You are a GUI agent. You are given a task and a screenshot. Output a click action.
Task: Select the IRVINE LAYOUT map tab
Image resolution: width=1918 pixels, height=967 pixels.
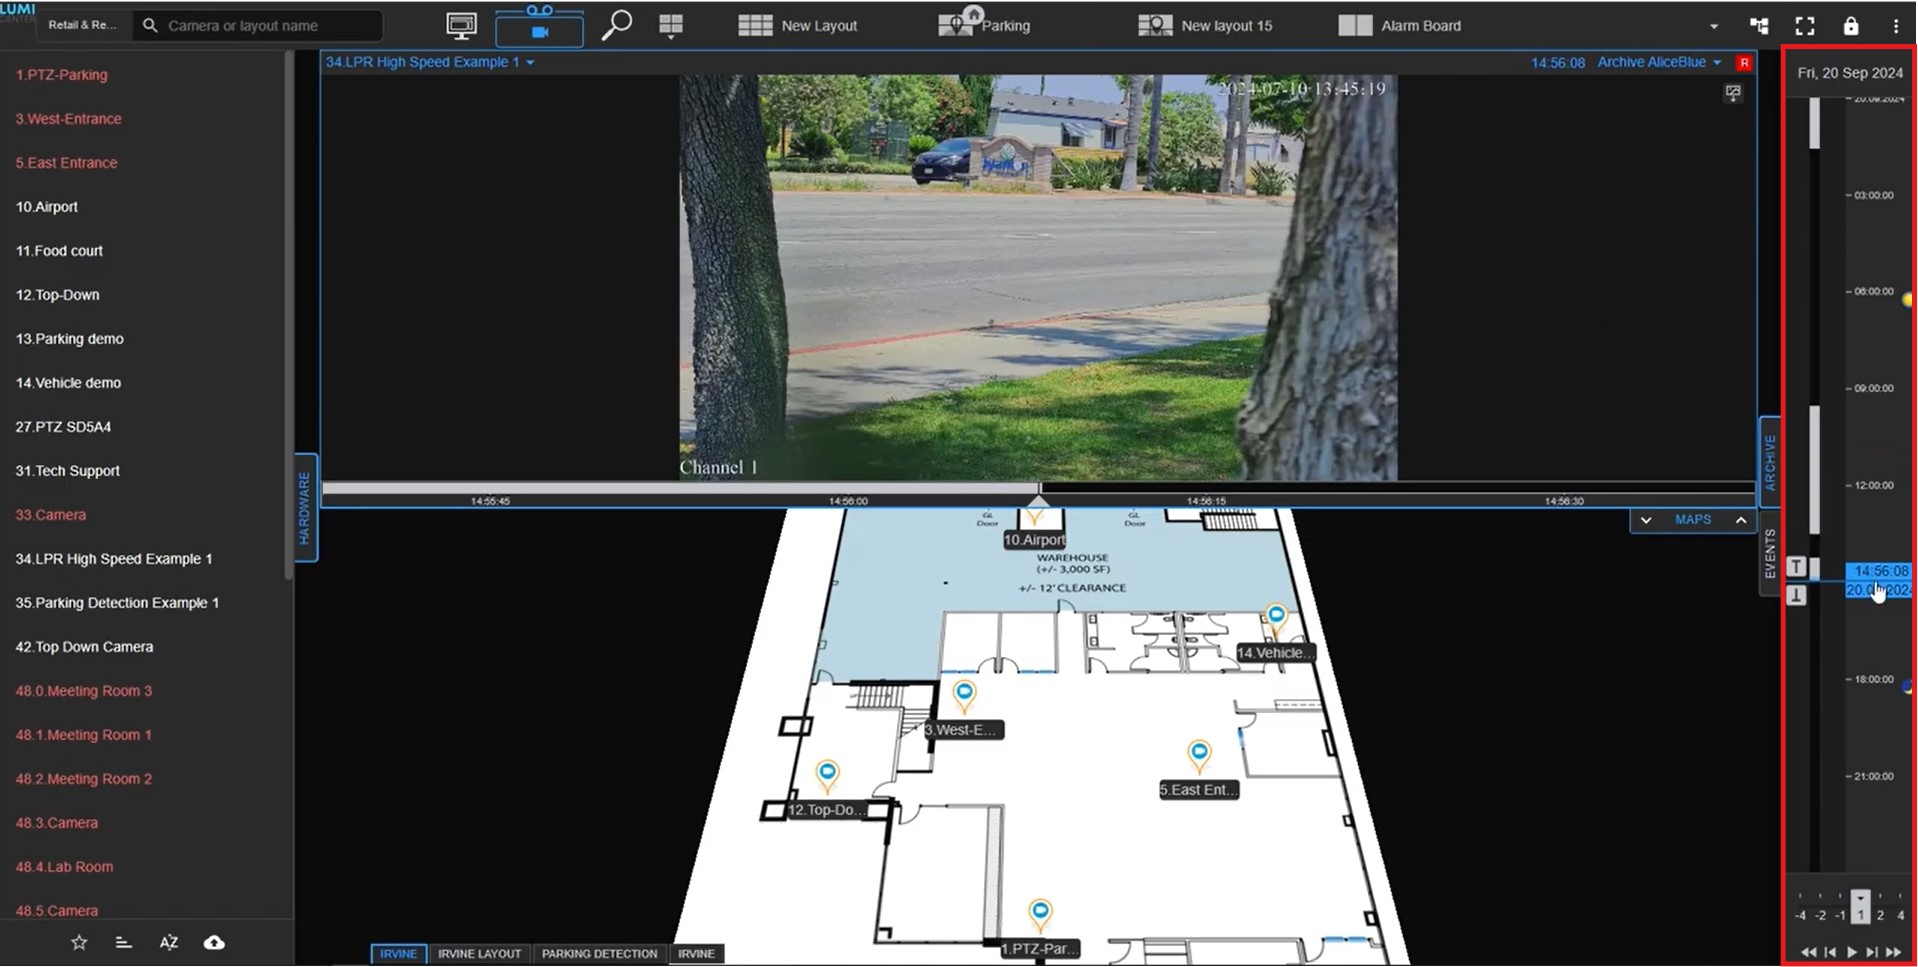479,953
